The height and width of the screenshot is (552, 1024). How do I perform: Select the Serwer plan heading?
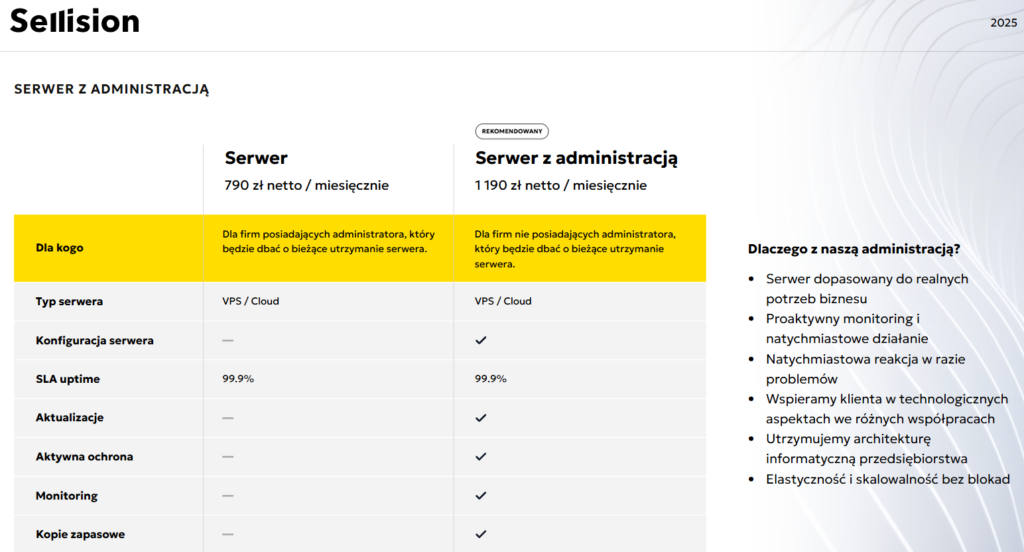(x=256, y=158)
